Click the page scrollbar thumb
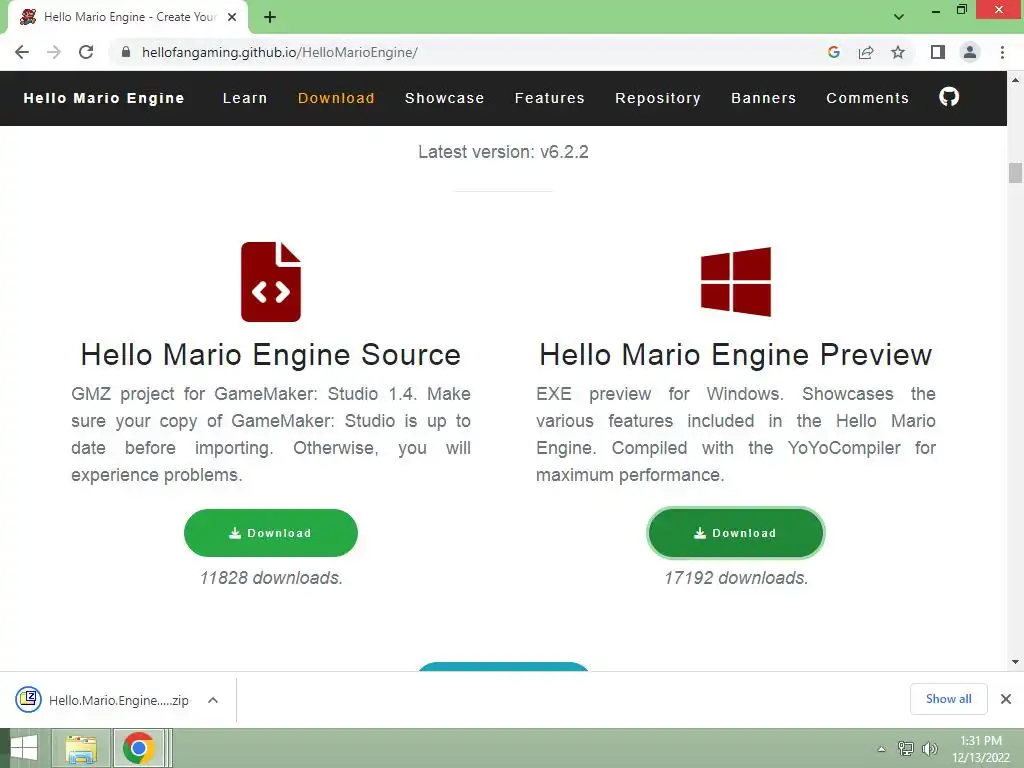 tap(1015, 173)
